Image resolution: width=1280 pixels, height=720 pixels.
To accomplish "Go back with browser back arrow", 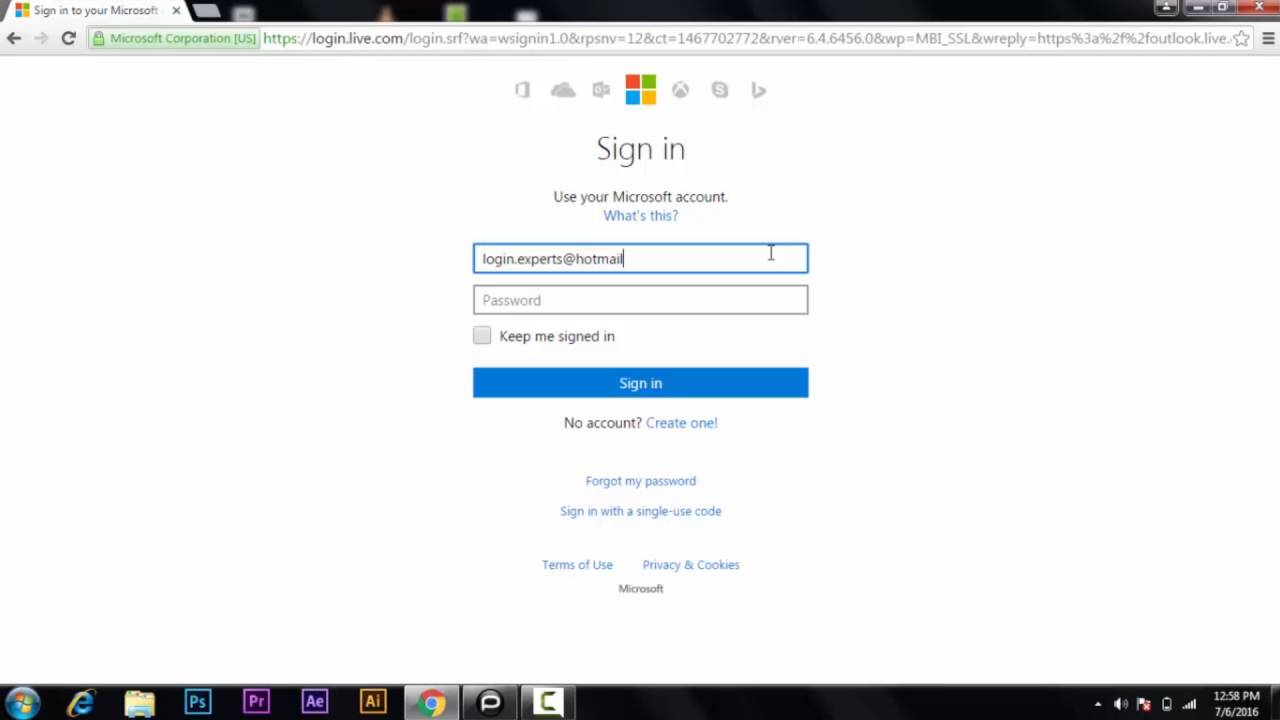I will 13,38.
